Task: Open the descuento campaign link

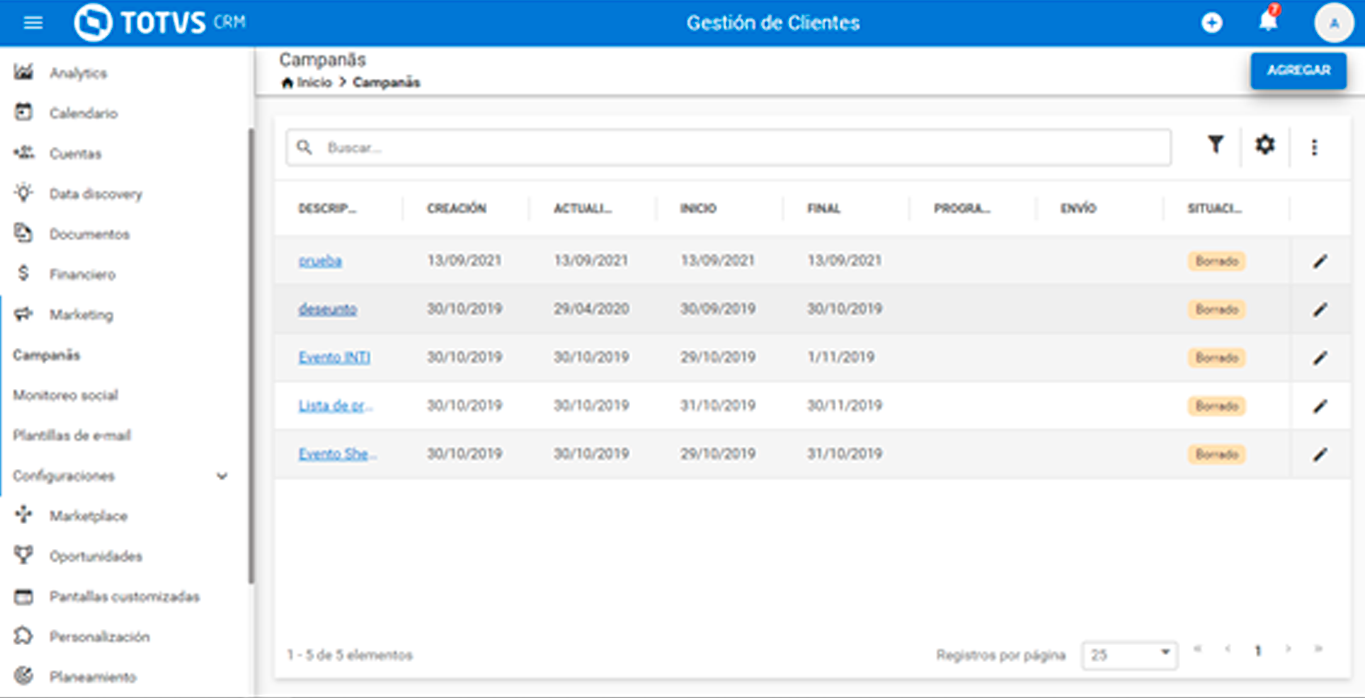Action: (327, 309)
